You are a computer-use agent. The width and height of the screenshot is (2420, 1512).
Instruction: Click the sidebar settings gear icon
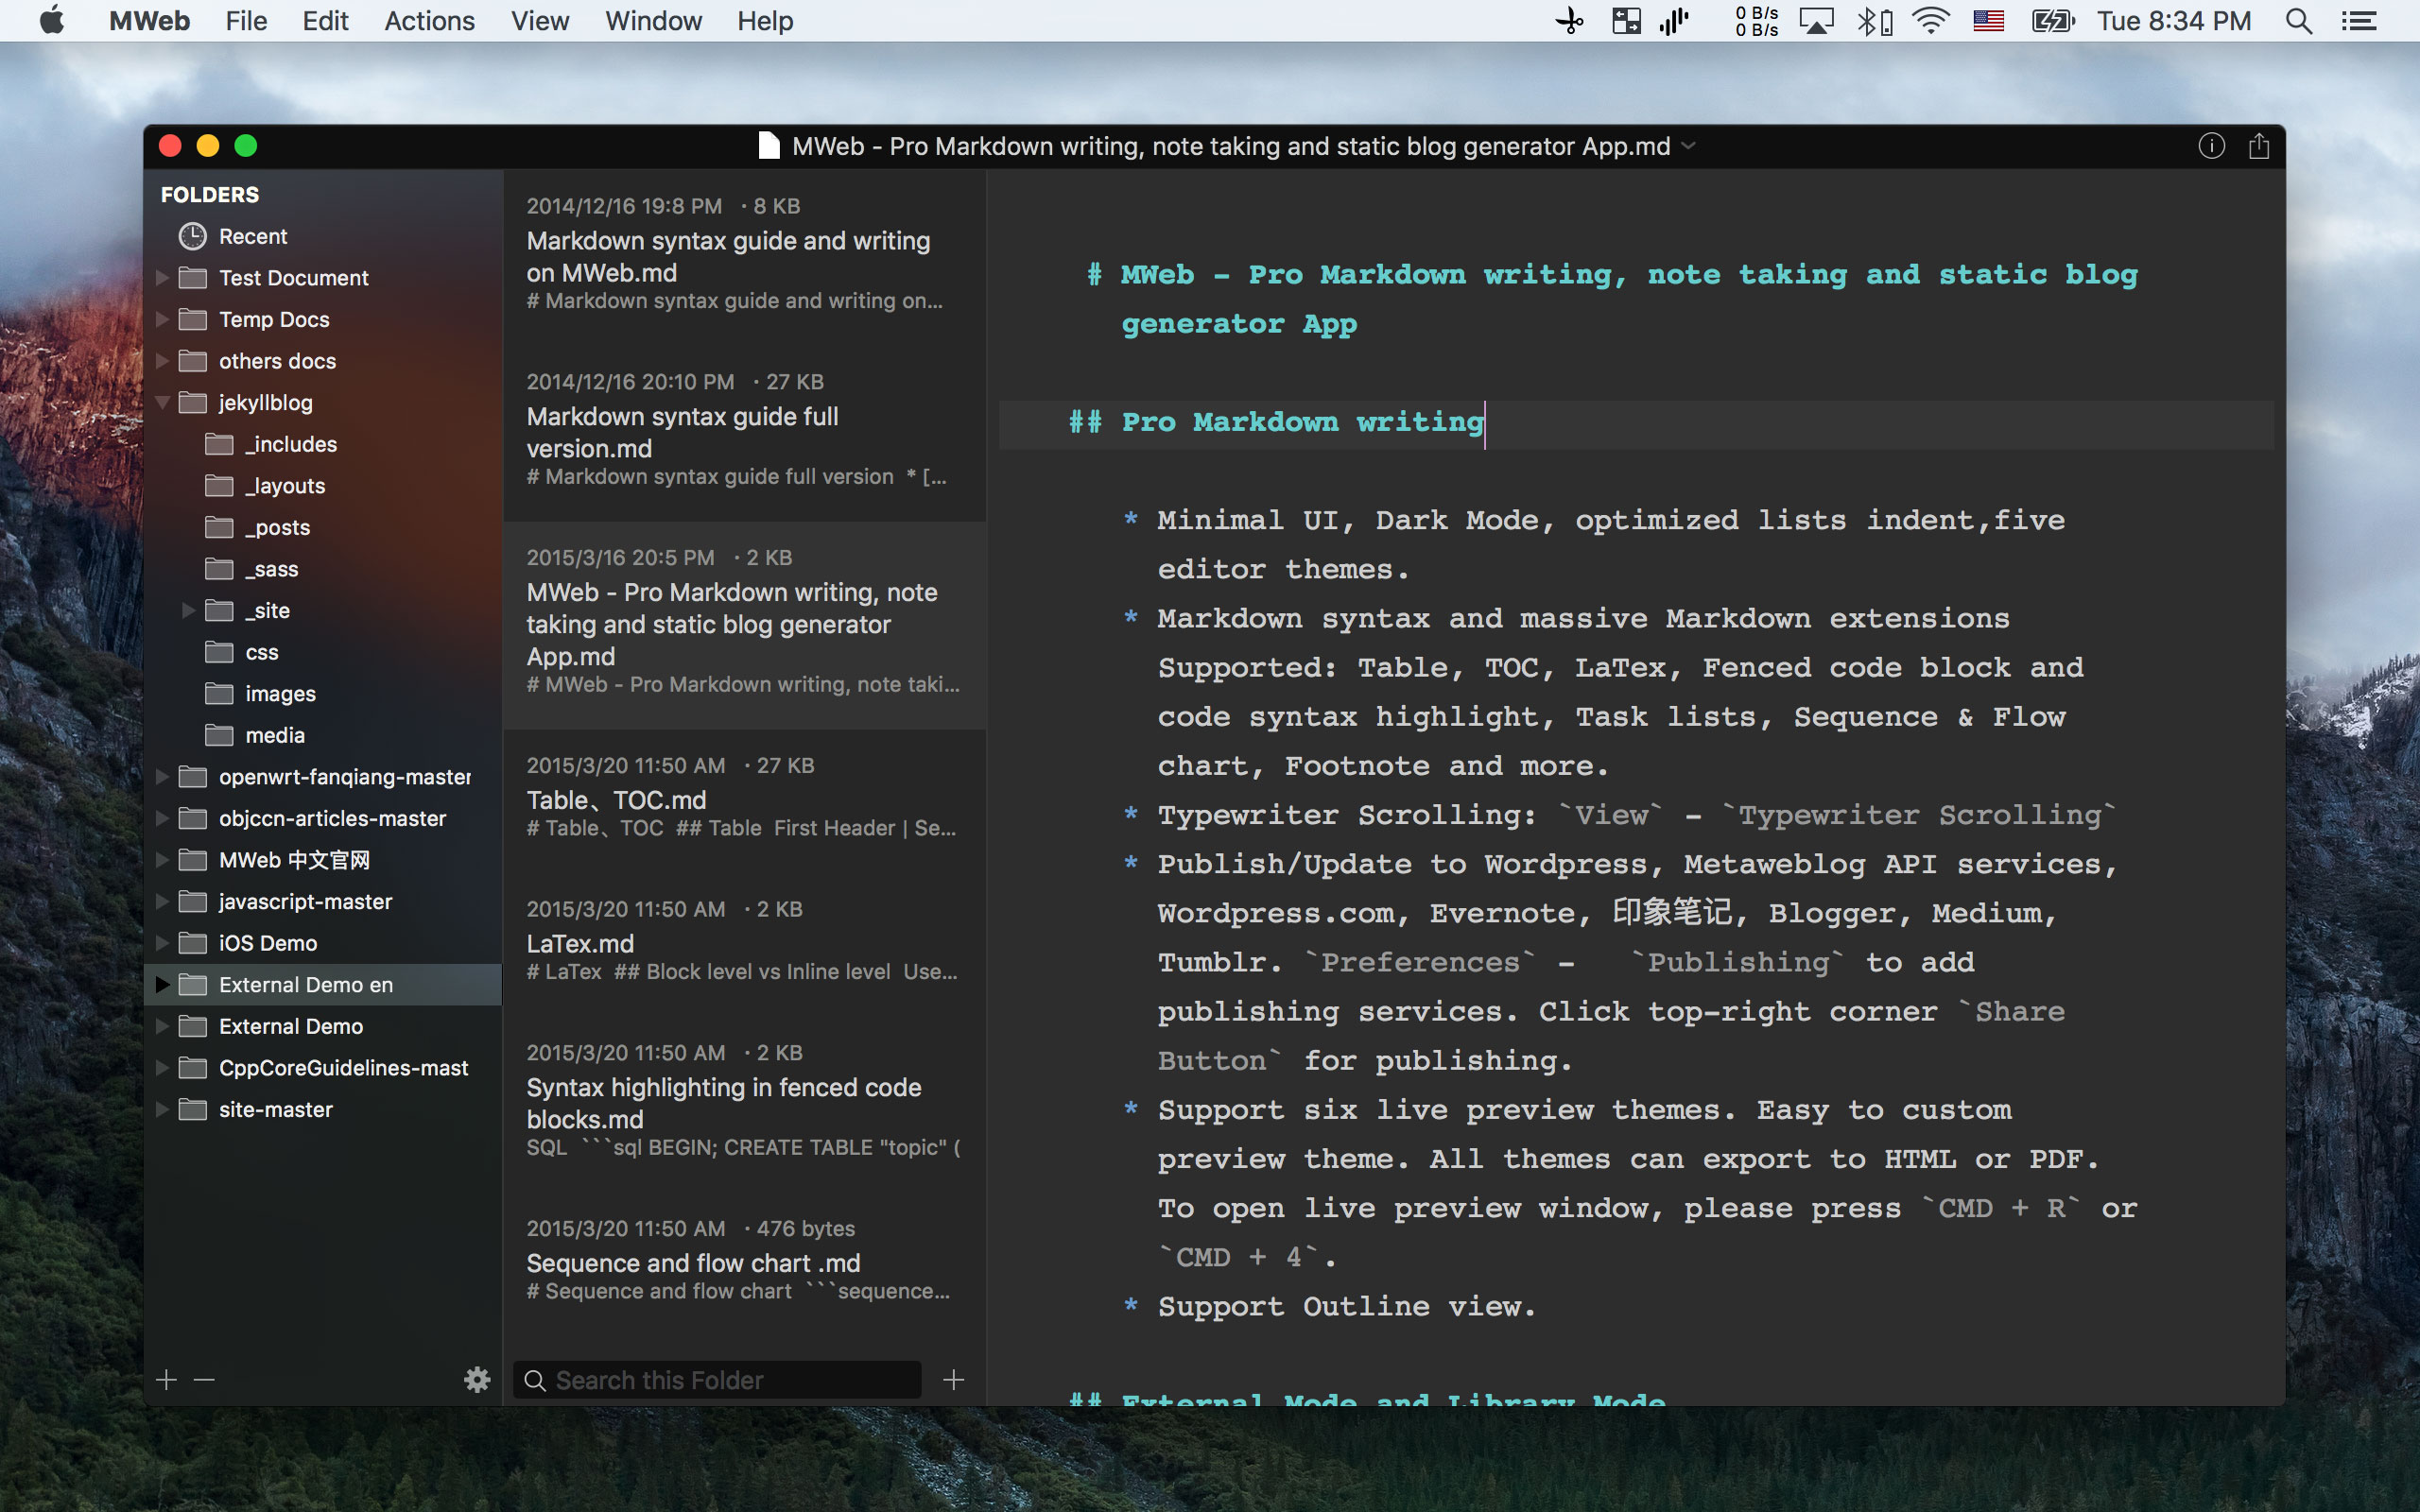(x=477, y=1380)
